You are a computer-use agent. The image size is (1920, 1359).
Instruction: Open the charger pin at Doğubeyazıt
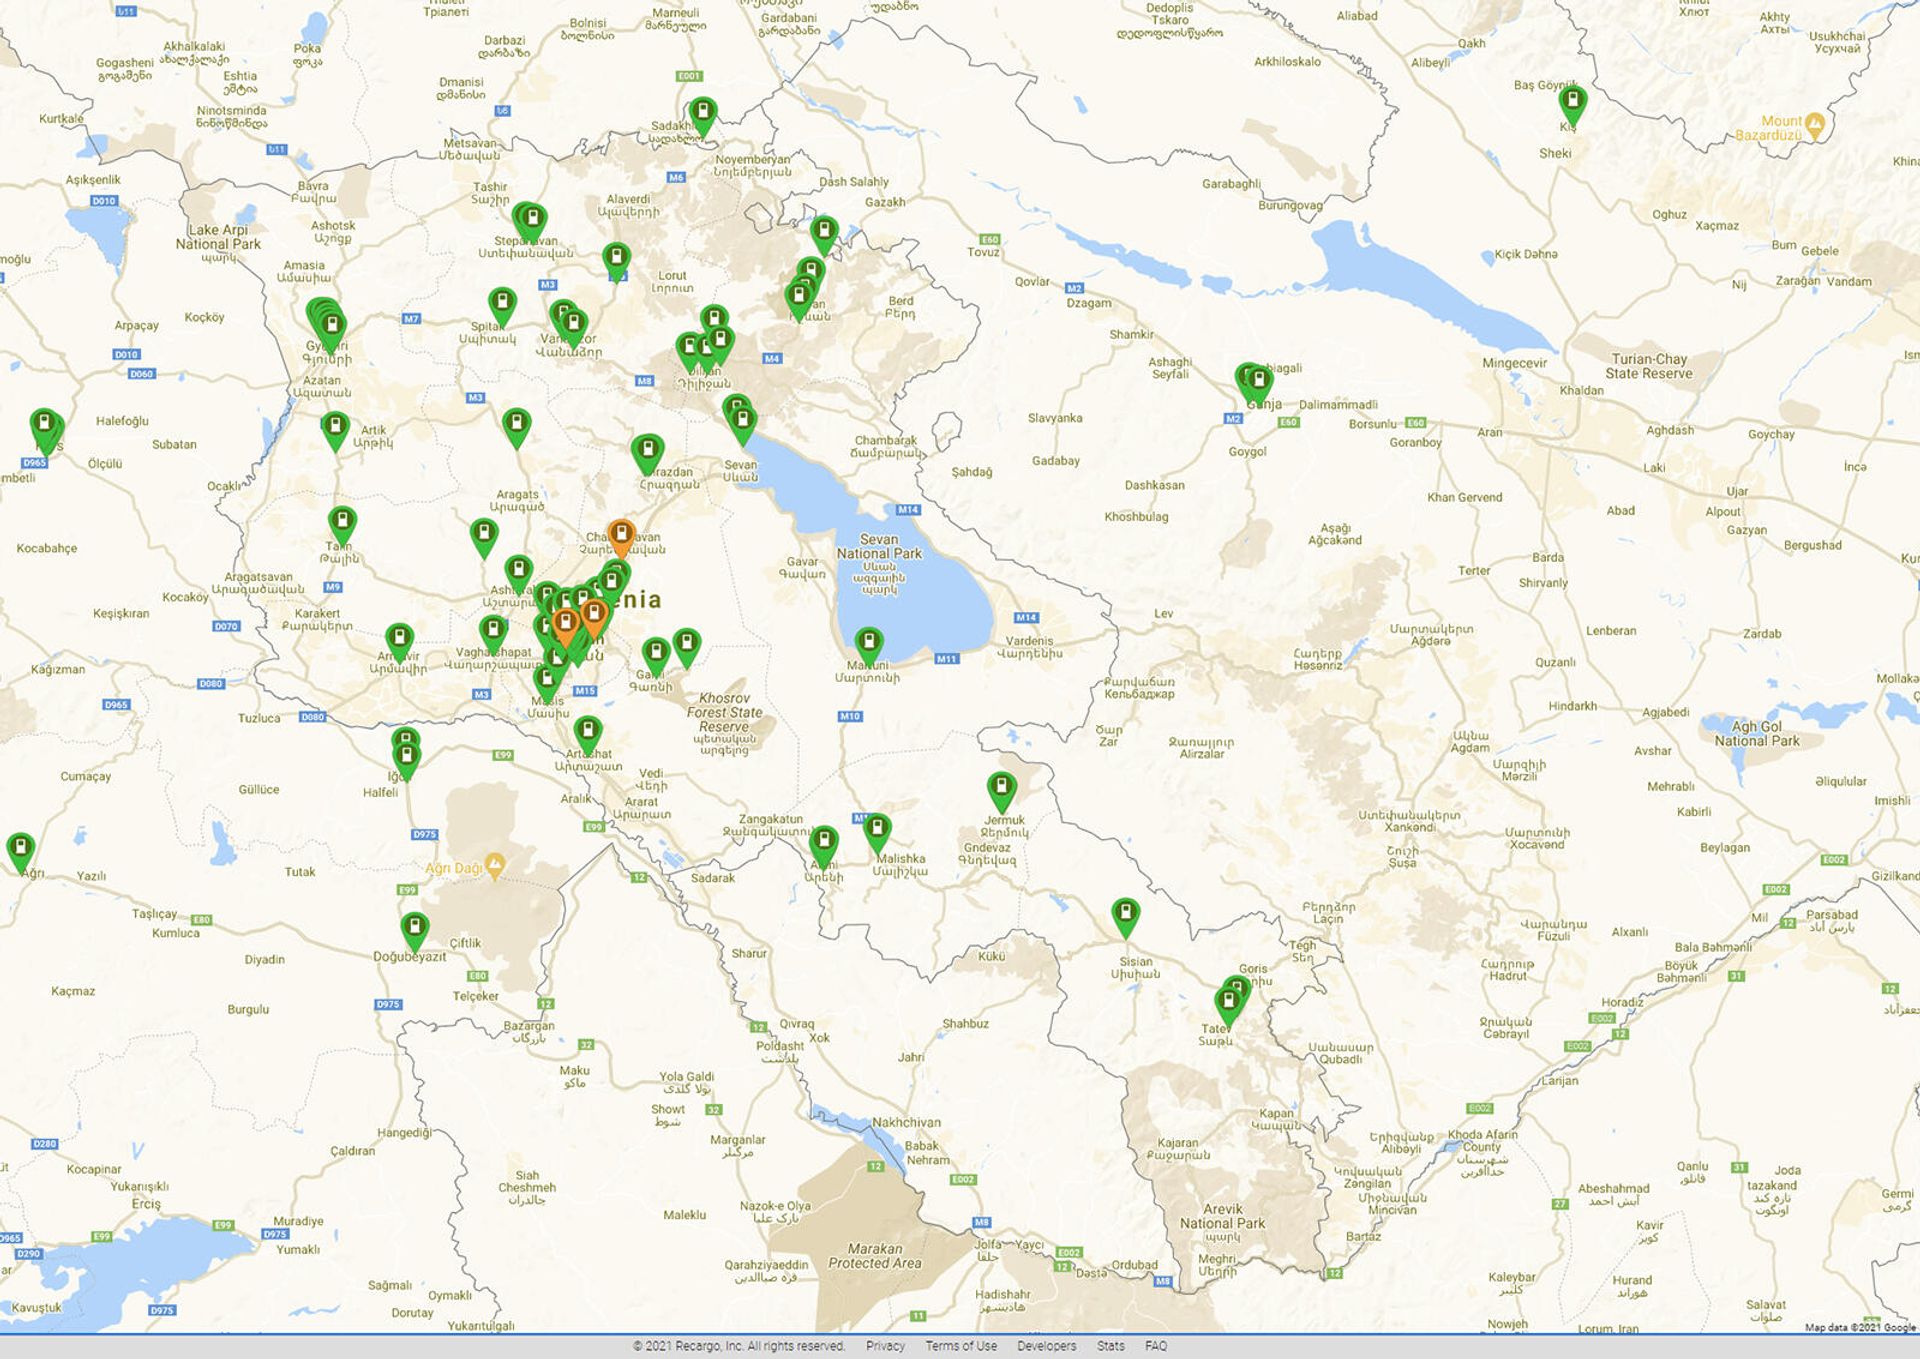pyautogui.click(x=414, y=931)
